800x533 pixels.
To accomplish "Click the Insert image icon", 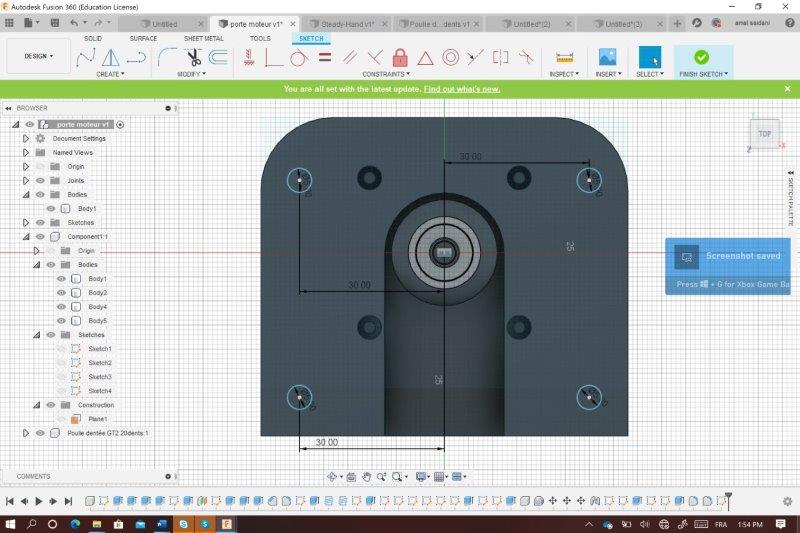I will pyautogui.click(x=608, y=57).
